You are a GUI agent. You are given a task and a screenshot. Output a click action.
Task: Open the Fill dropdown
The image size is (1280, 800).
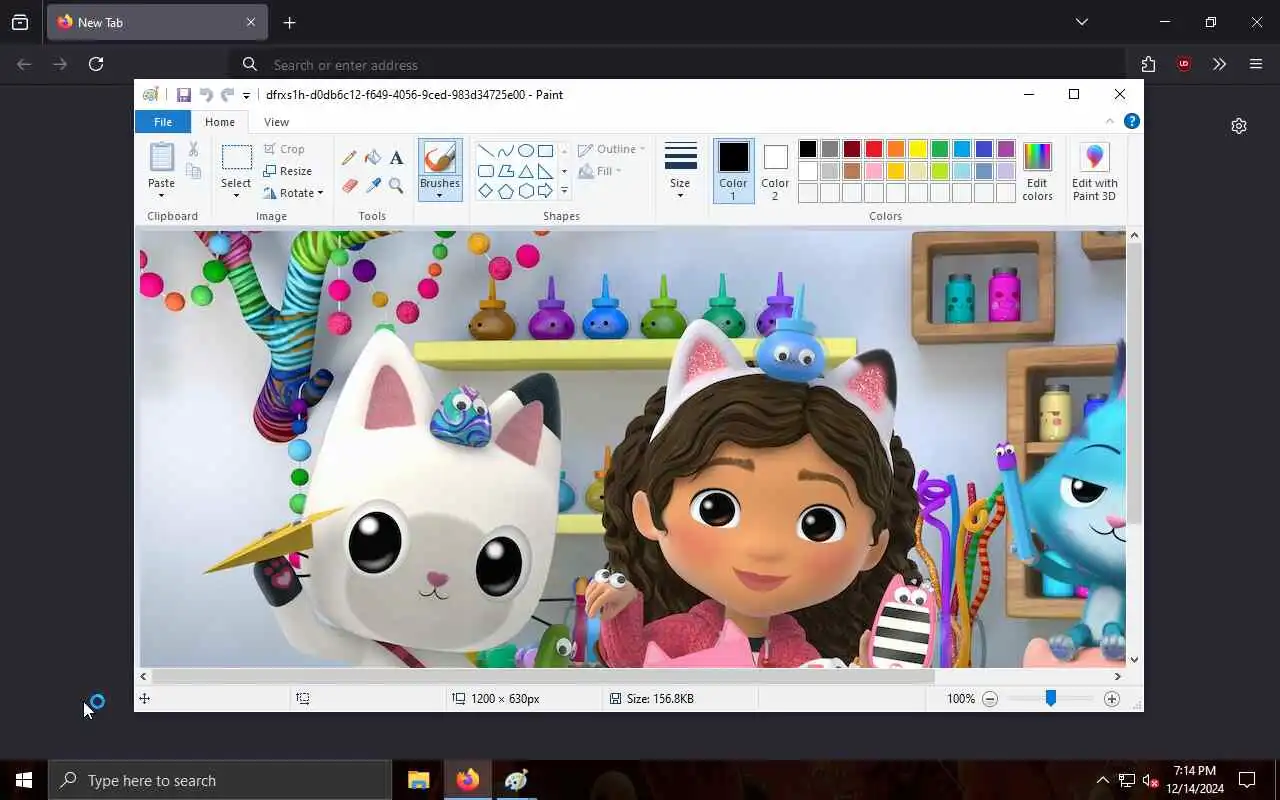tap(600, 171)
